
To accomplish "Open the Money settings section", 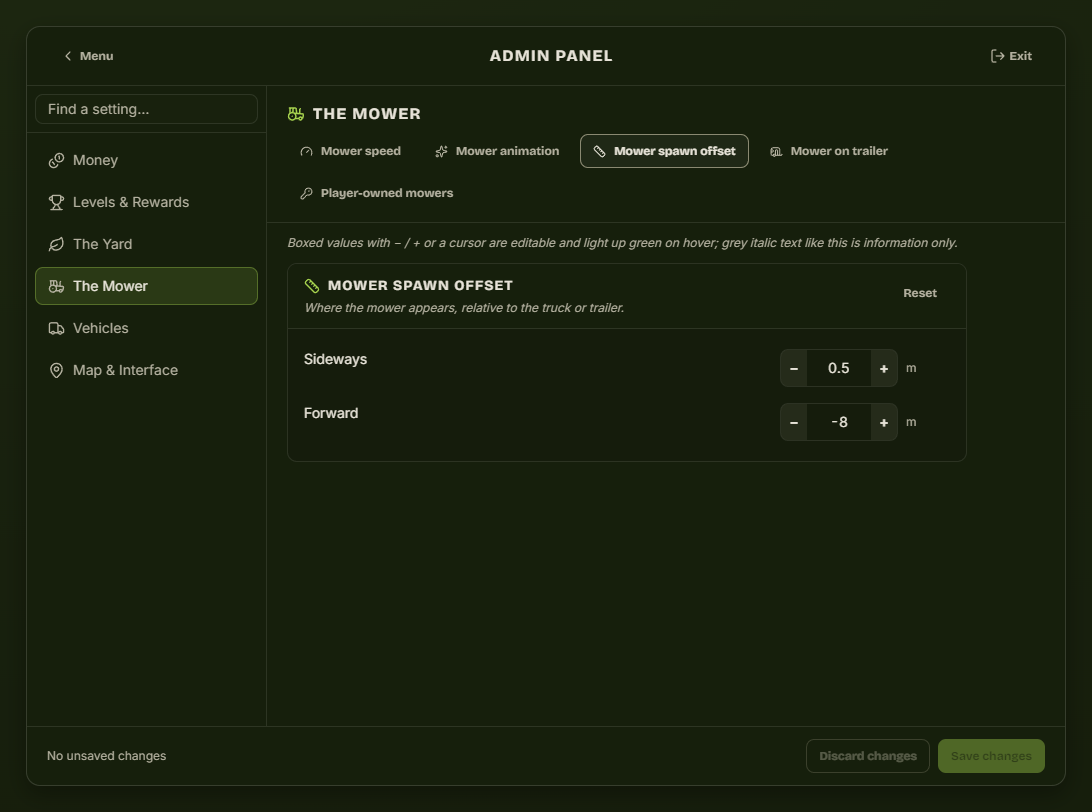I will coord(146,160).
